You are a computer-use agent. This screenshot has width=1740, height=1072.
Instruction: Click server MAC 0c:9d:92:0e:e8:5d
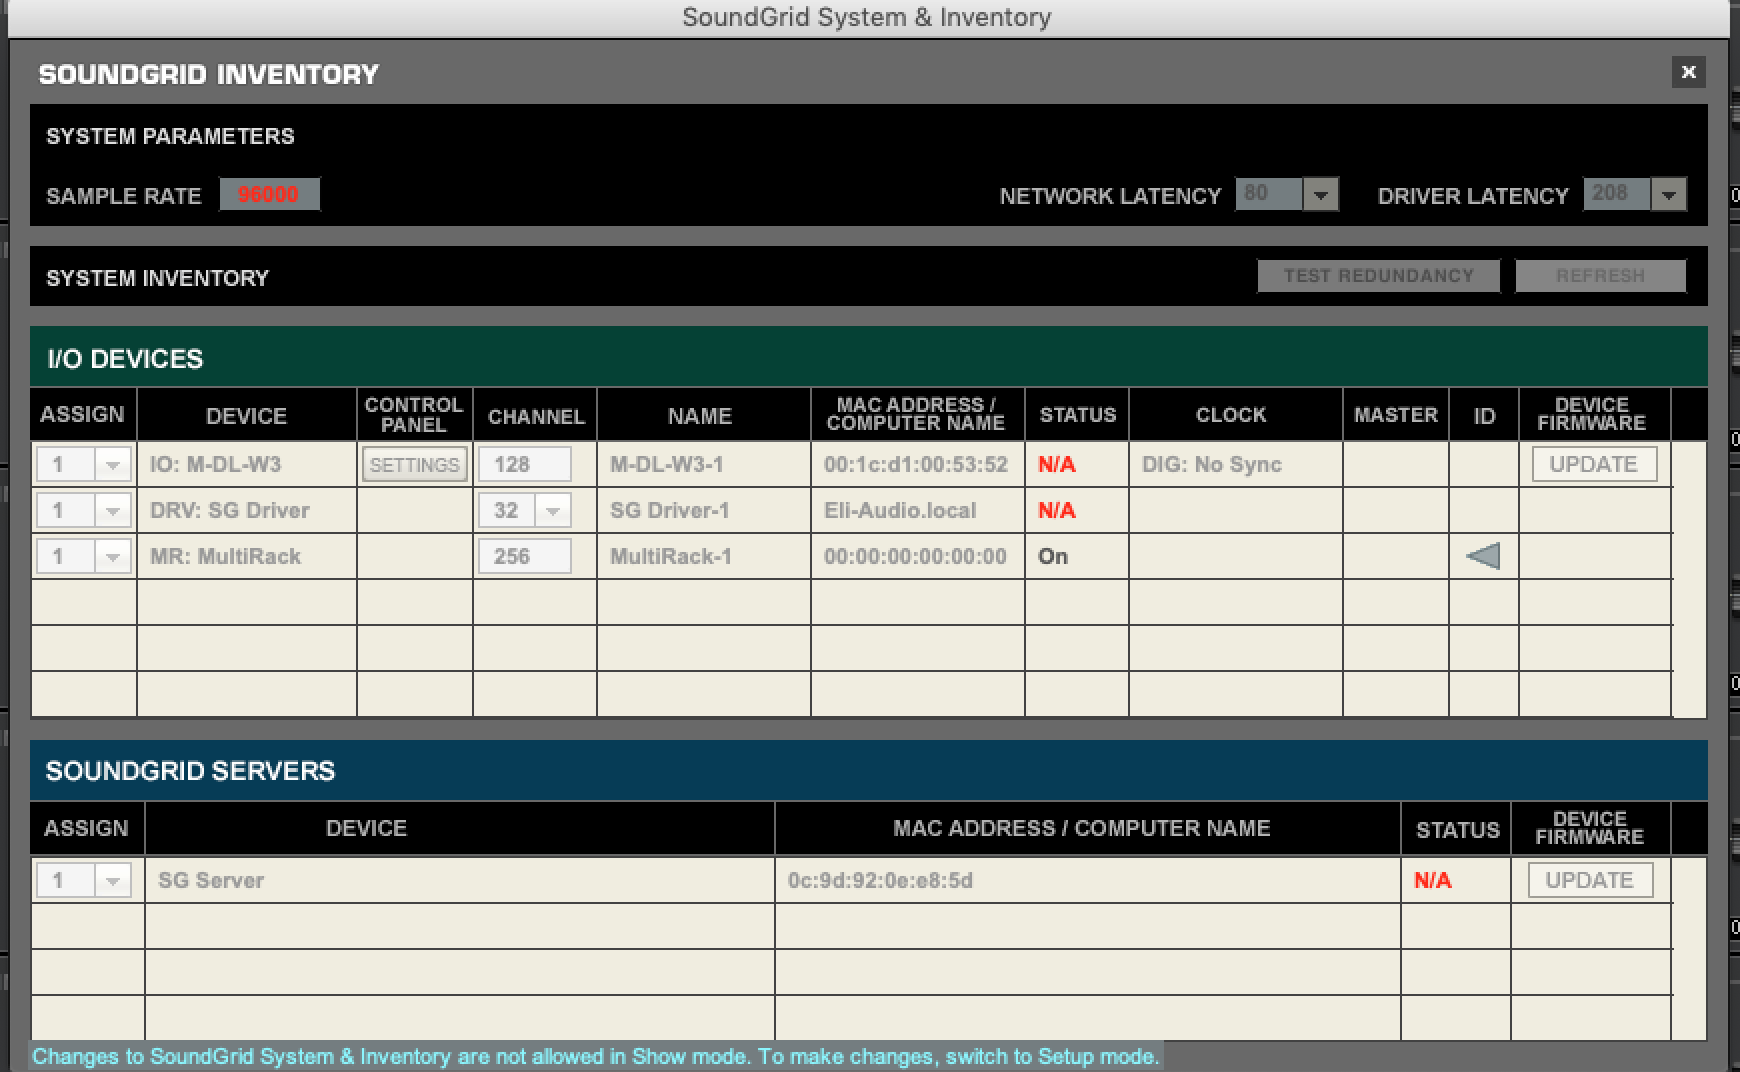880,880
